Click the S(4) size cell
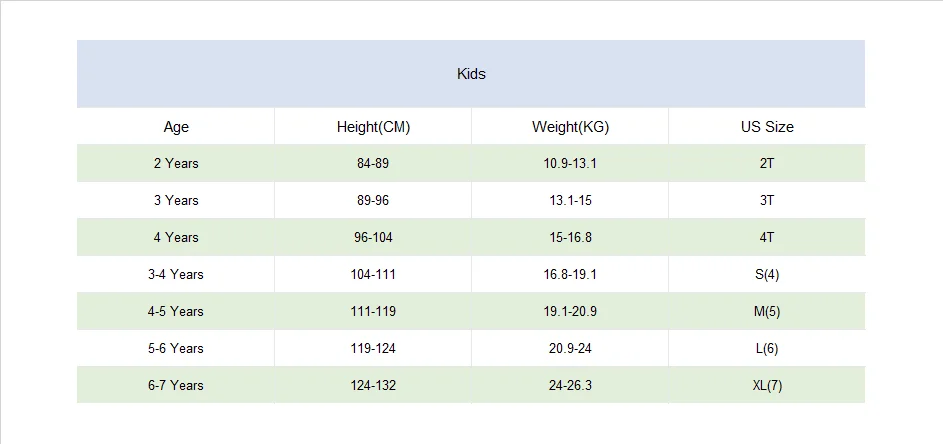 coord(767,274)
